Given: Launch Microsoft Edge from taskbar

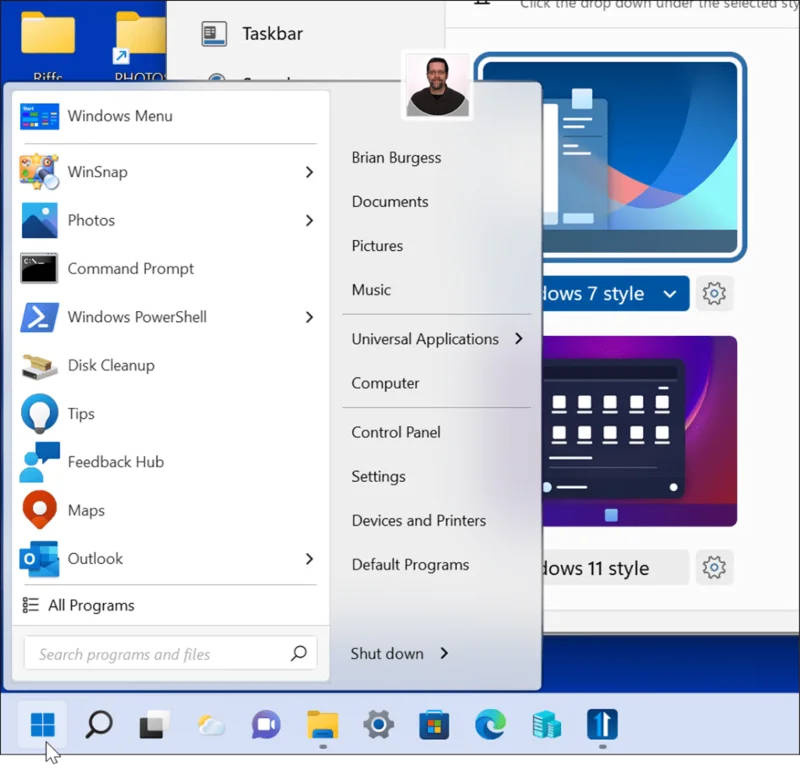Looking at the screenshot, I should (x=490, y=724).
